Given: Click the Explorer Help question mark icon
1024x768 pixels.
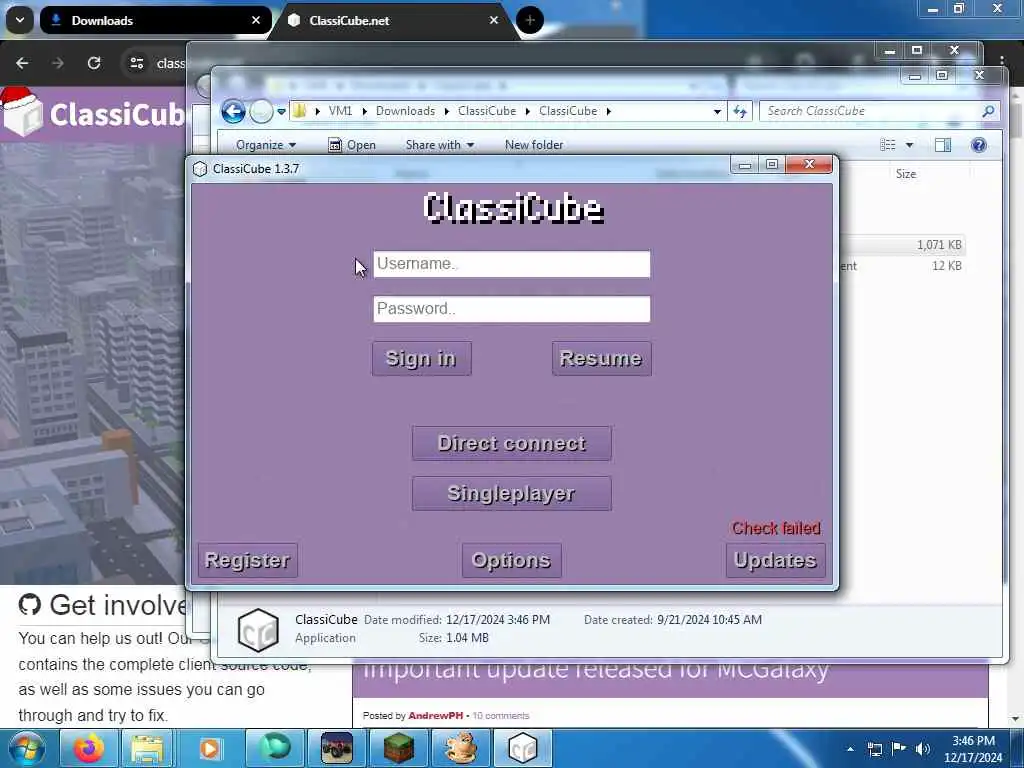Looking at the screenshot, I should click(978, 145).
